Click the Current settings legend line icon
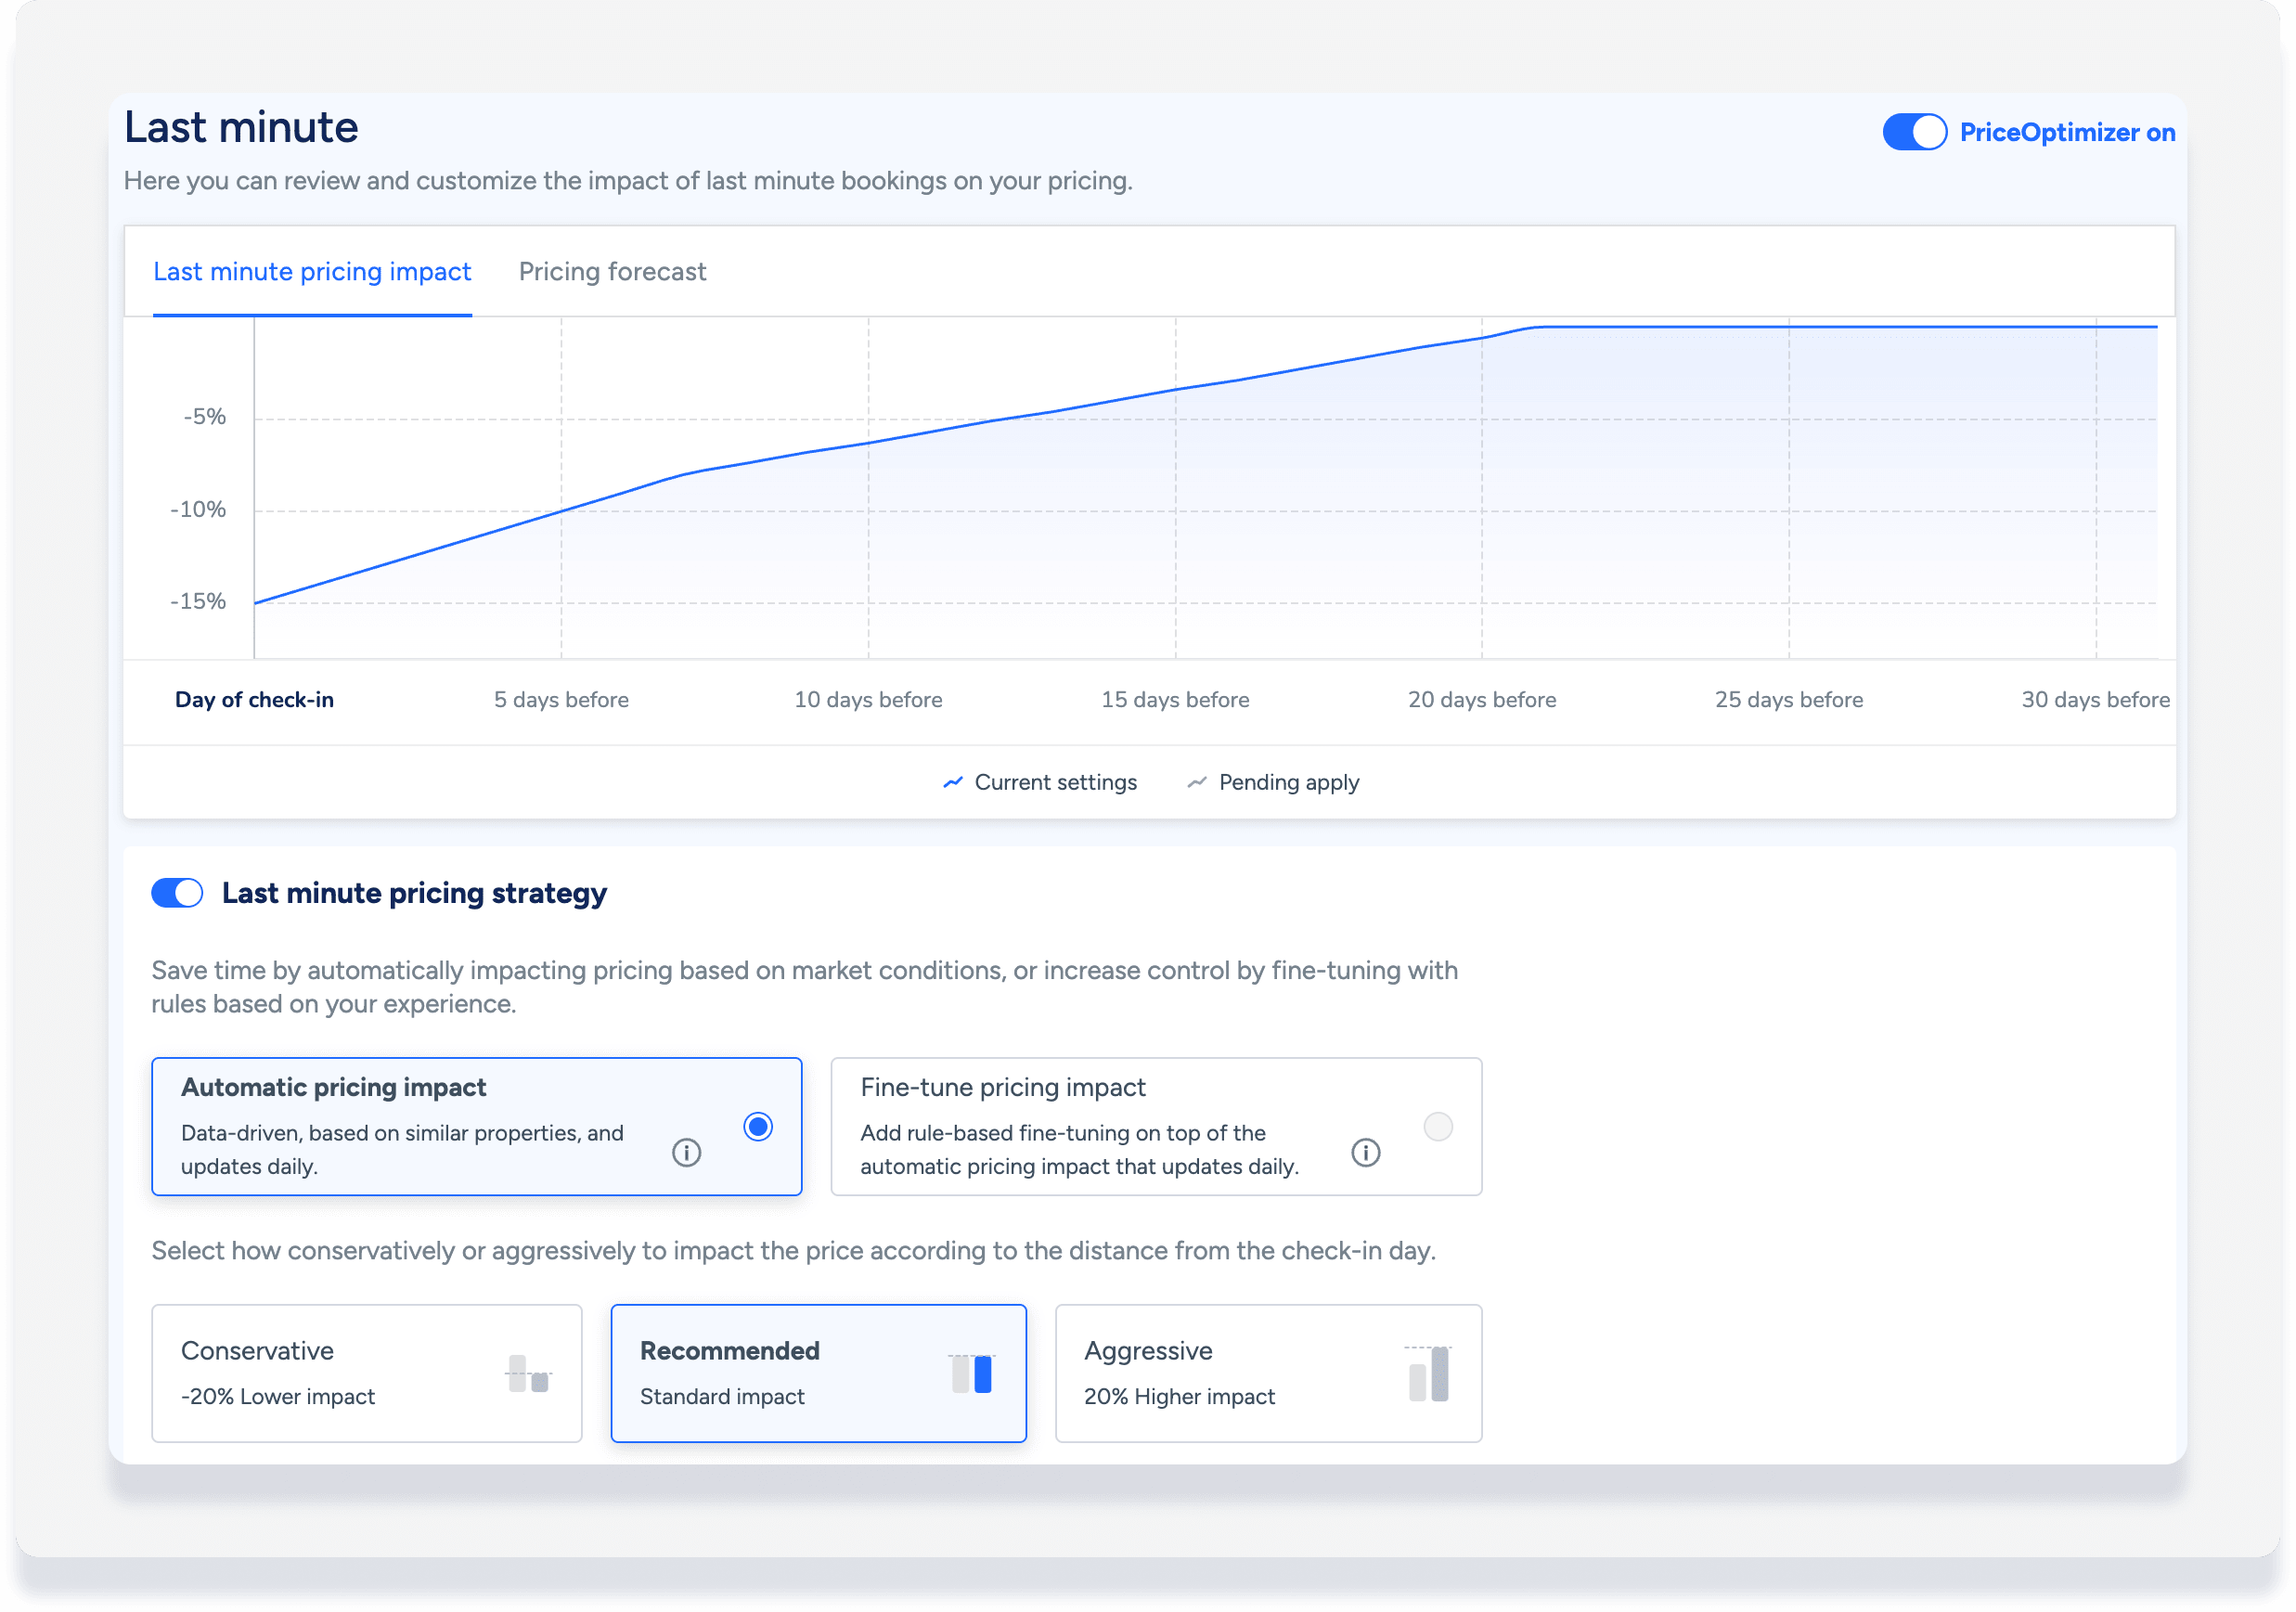Image resolution: width=2296 pixels, height=1612 pixels. click(x=953, y=782)
